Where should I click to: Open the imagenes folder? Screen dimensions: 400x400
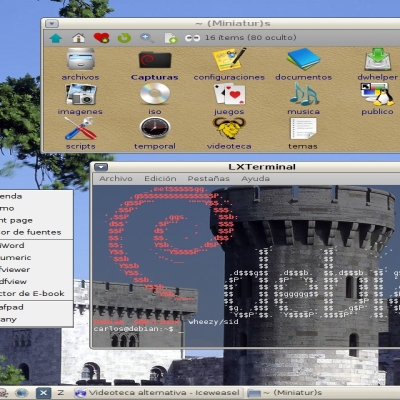click(80, 99)
